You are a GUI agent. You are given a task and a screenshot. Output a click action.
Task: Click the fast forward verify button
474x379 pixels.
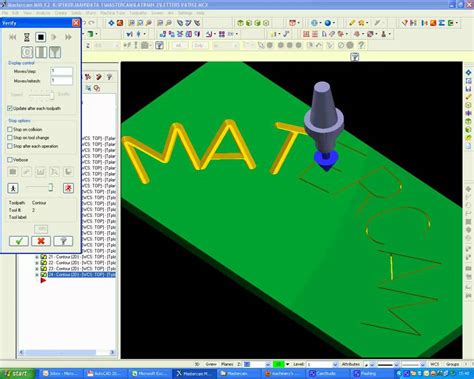tap(68, 37)
